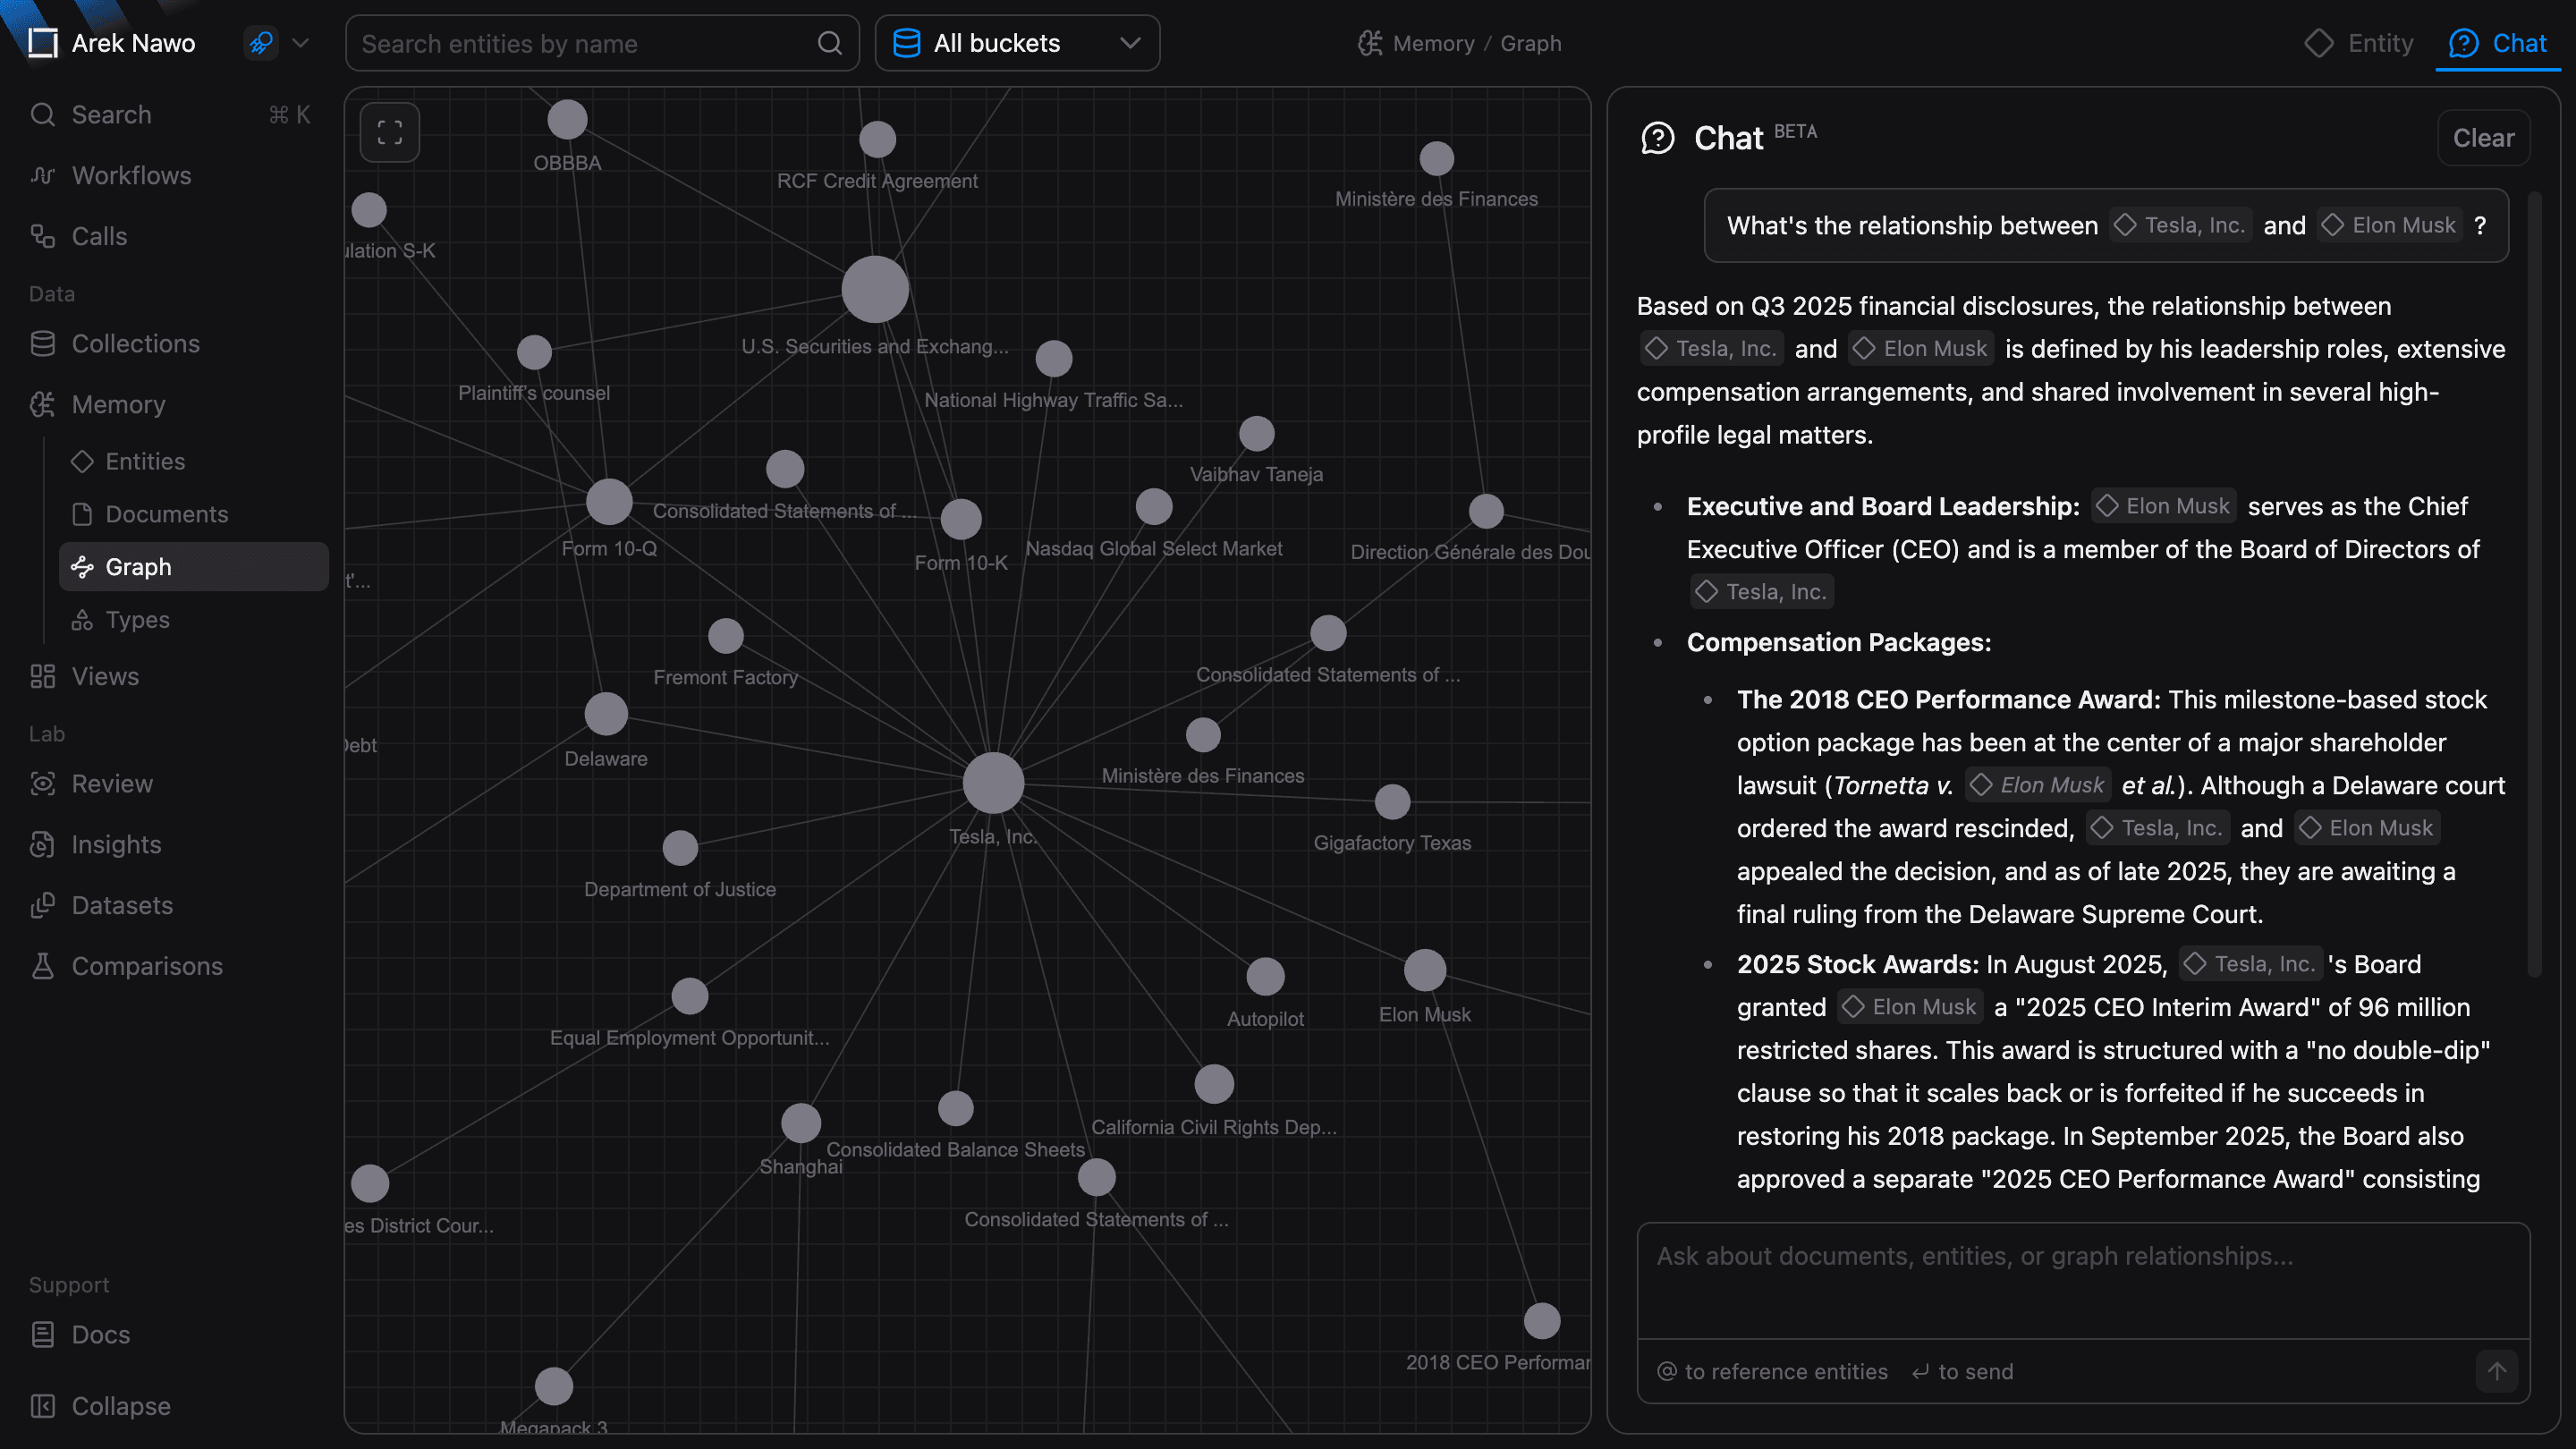The image size is (2576, 1449).
Task: Select the Equal Employment Opportunity node
Action: click(690, 996)
